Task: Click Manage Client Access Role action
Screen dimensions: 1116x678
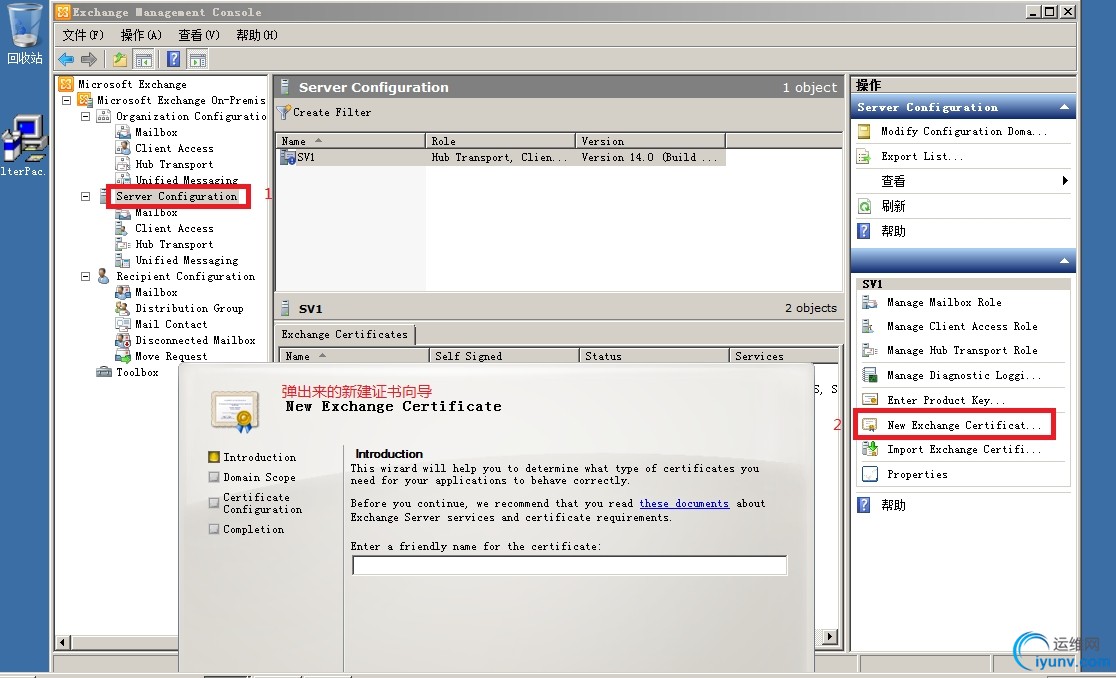Action: tap(962, 327)
